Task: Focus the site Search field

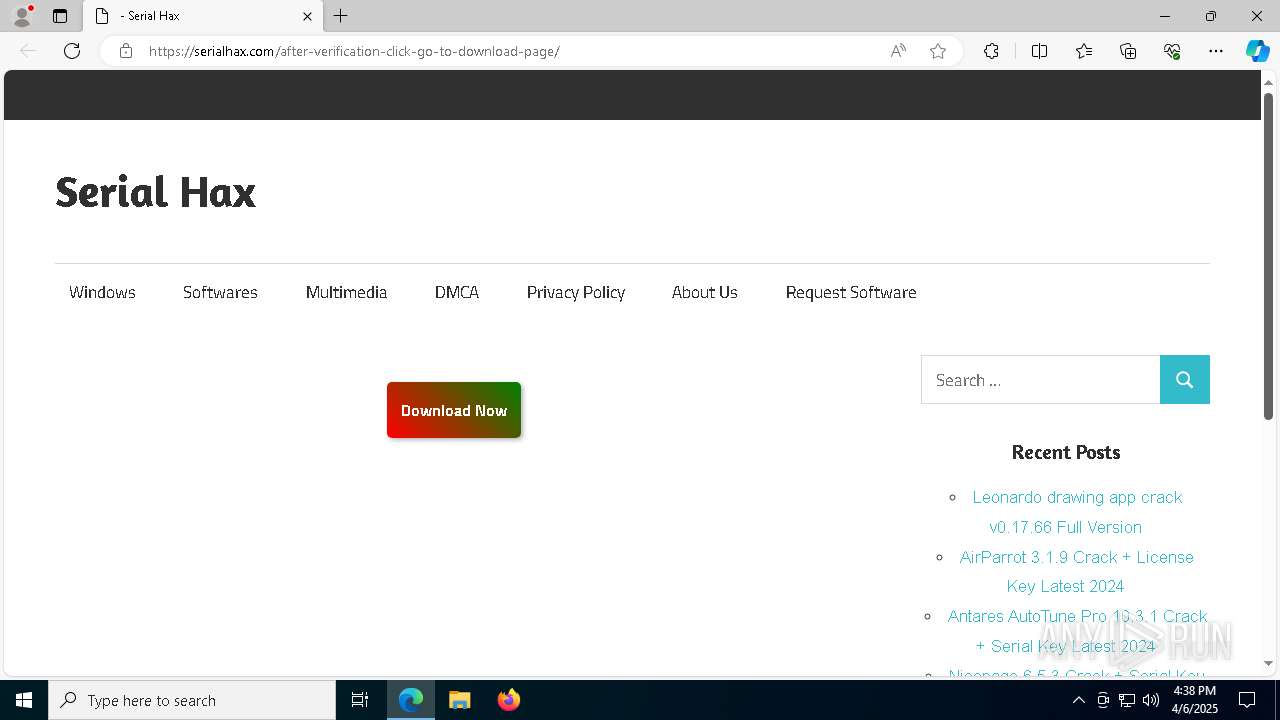Action: 1040,380
